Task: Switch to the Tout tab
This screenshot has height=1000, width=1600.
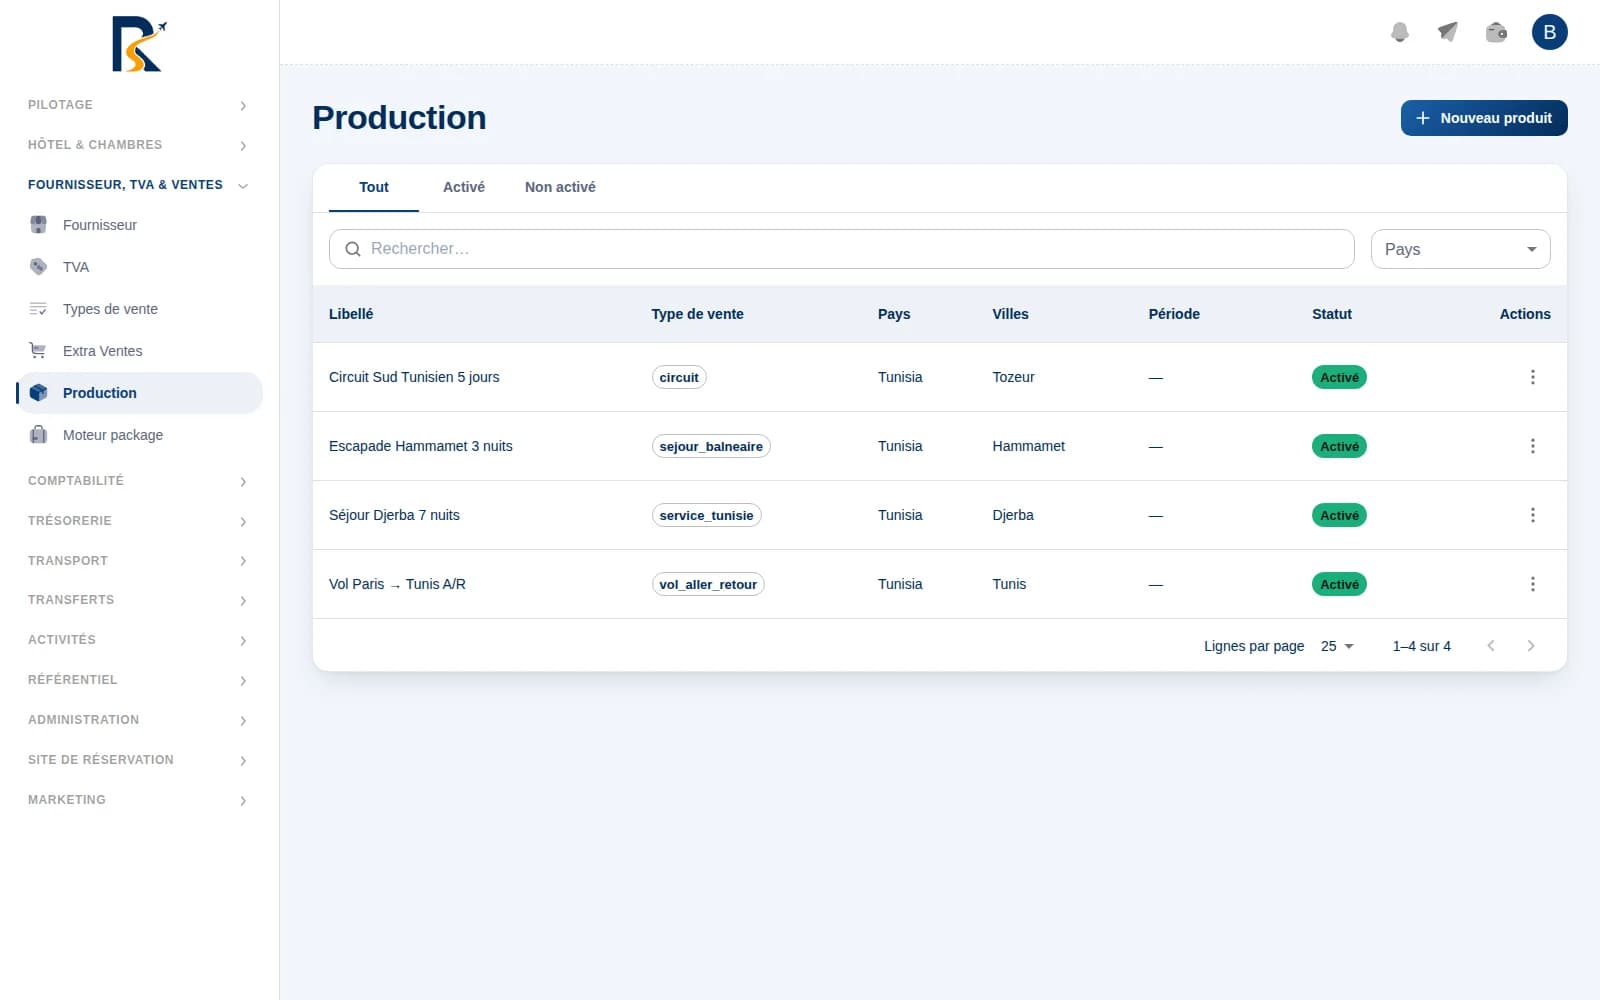Action: 374,187
